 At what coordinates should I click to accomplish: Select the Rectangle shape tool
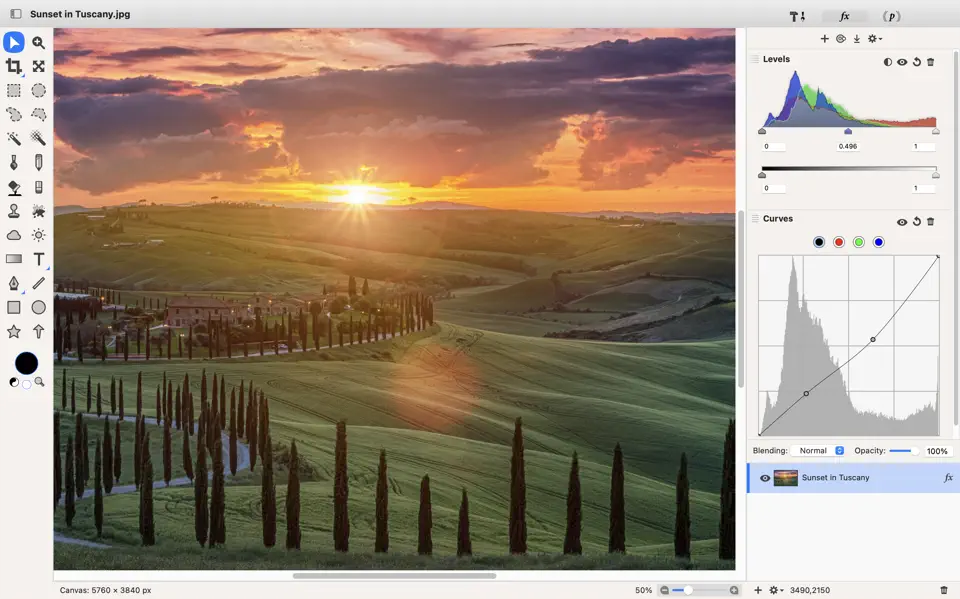pos(13,307)
